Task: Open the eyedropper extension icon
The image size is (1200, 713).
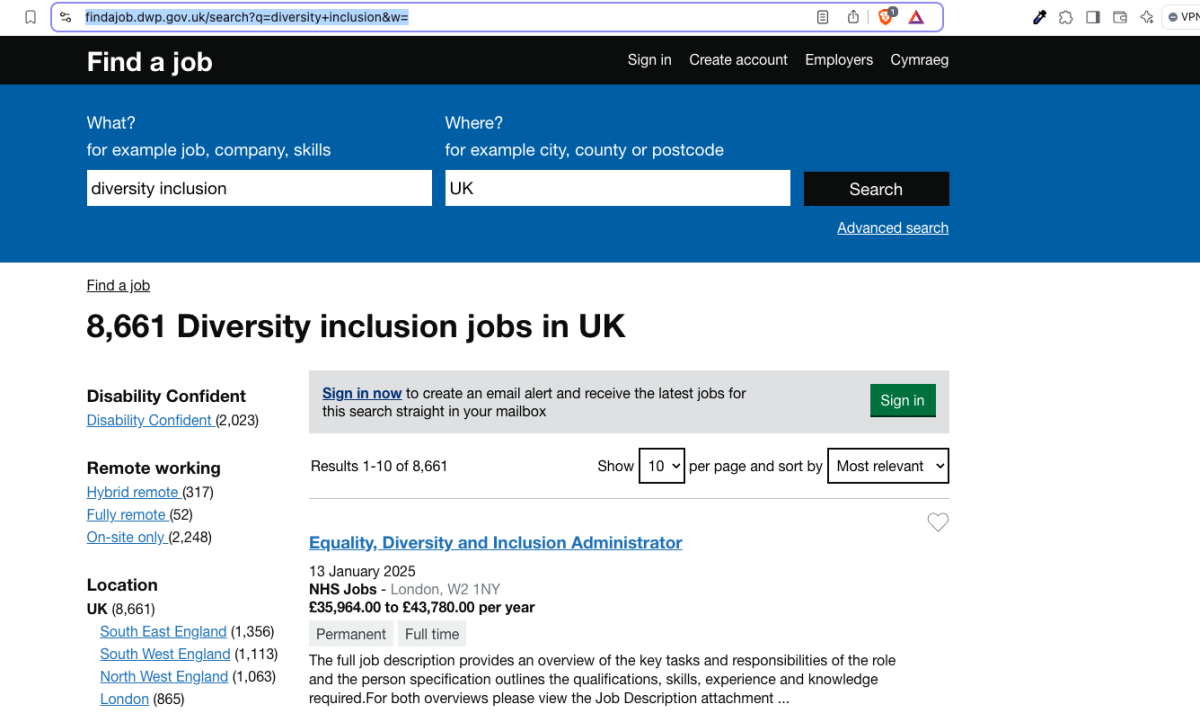Action: pos(1040,17)
